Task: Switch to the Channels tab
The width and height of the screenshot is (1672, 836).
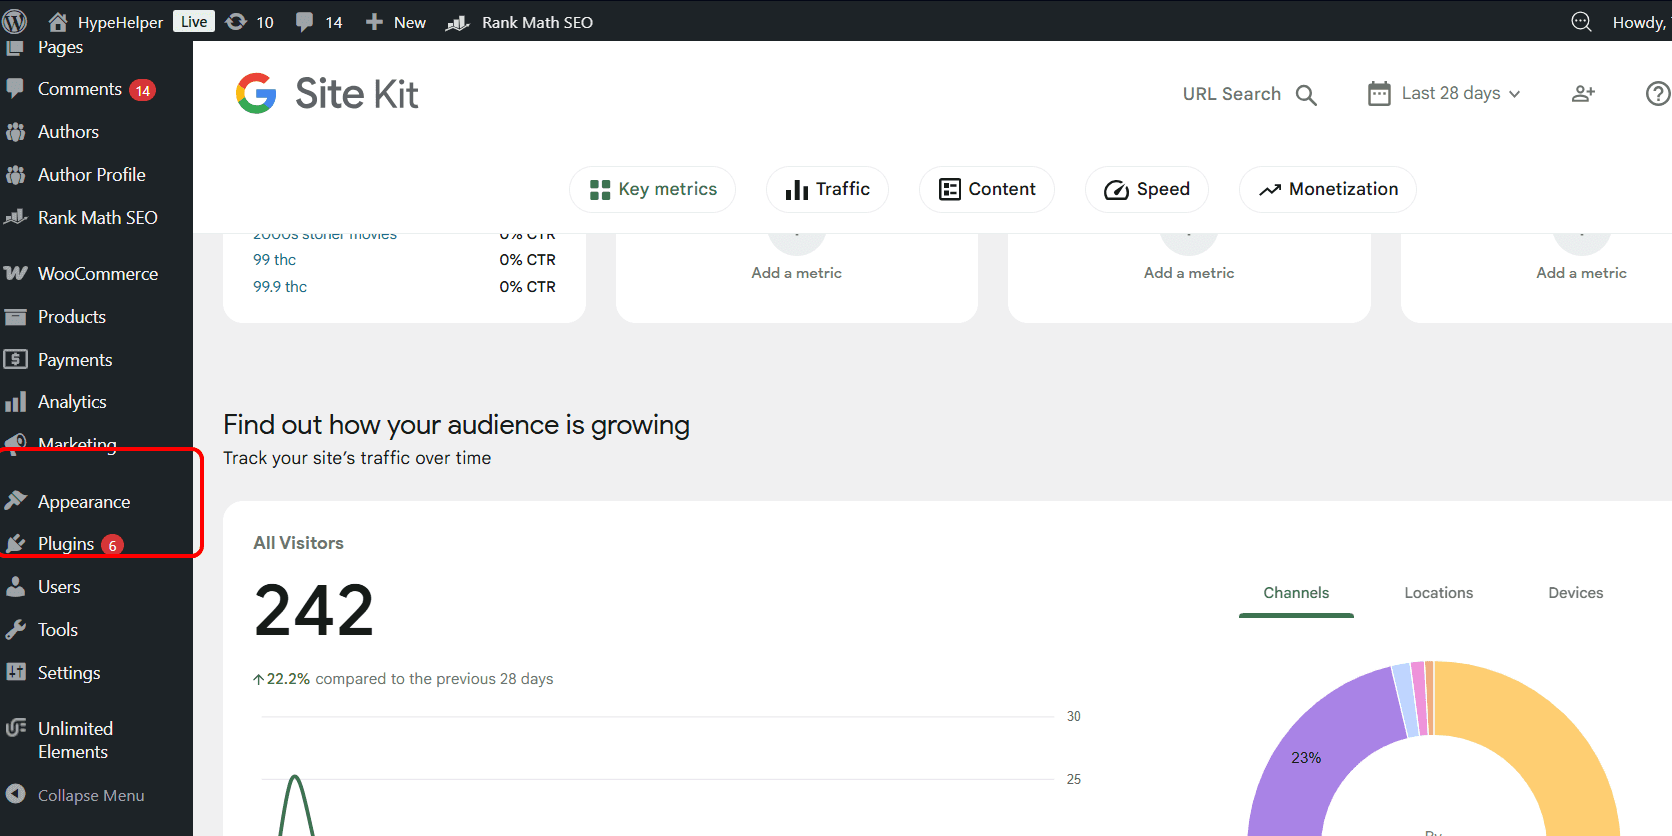Action: click(x=1296, y=593)
